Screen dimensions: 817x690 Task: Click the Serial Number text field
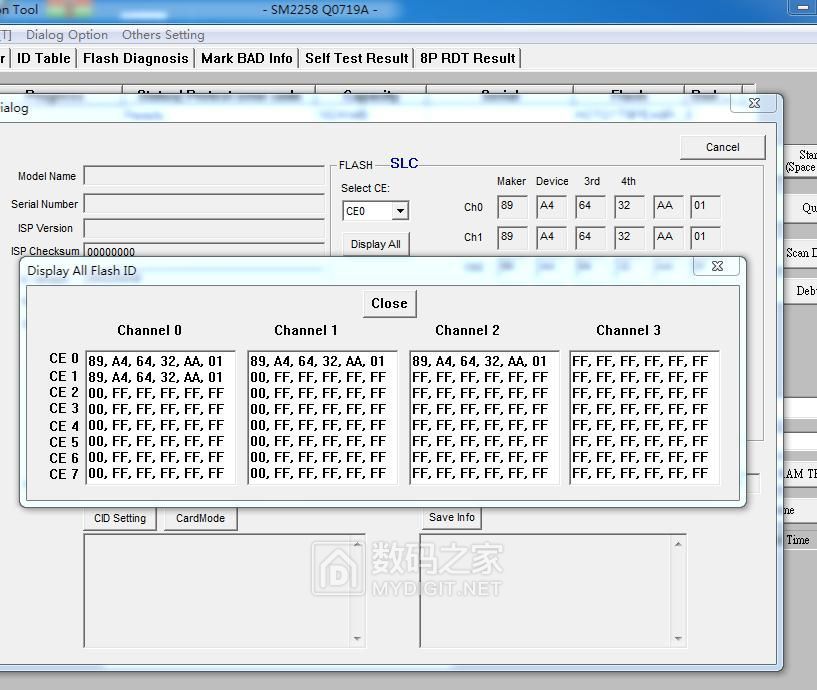pyautogui.click(x=204, y=204)
